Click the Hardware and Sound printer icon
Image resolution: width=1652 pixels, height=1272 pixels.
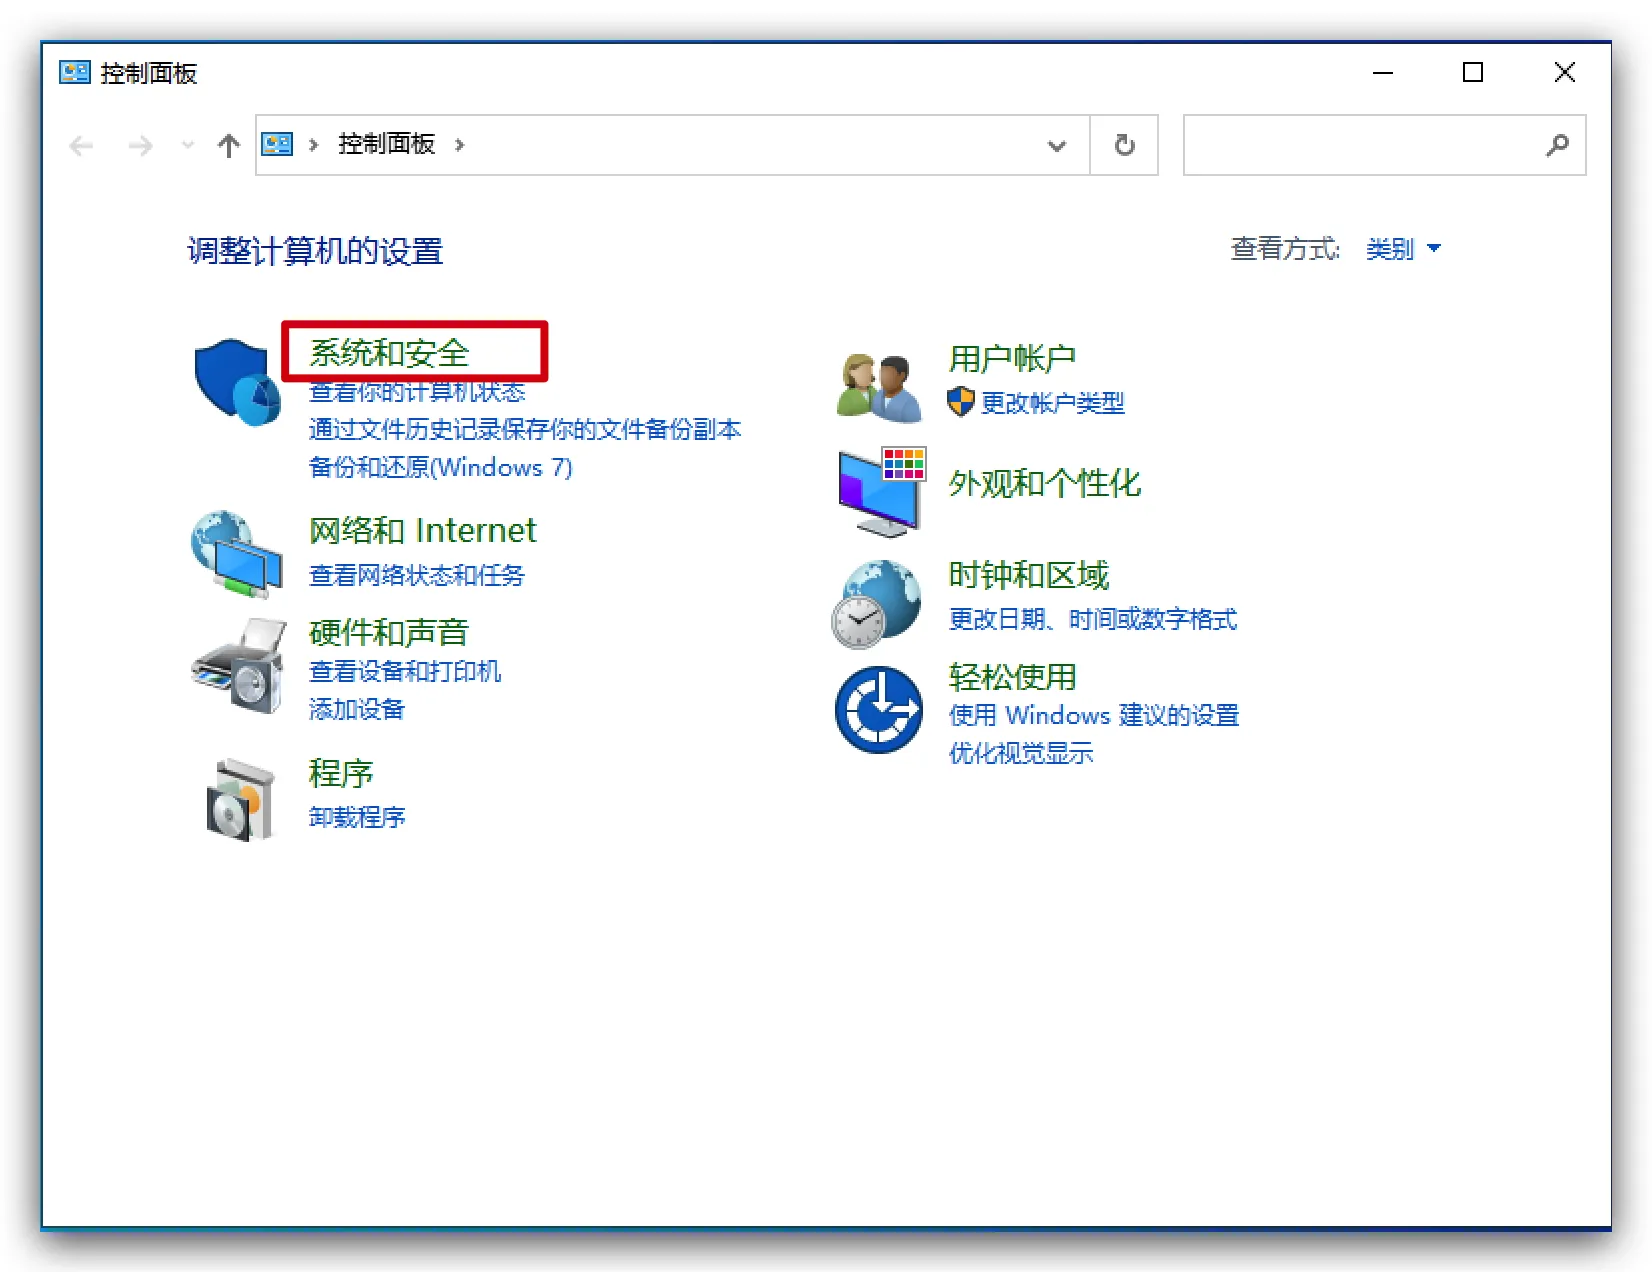tap(239, 666)
